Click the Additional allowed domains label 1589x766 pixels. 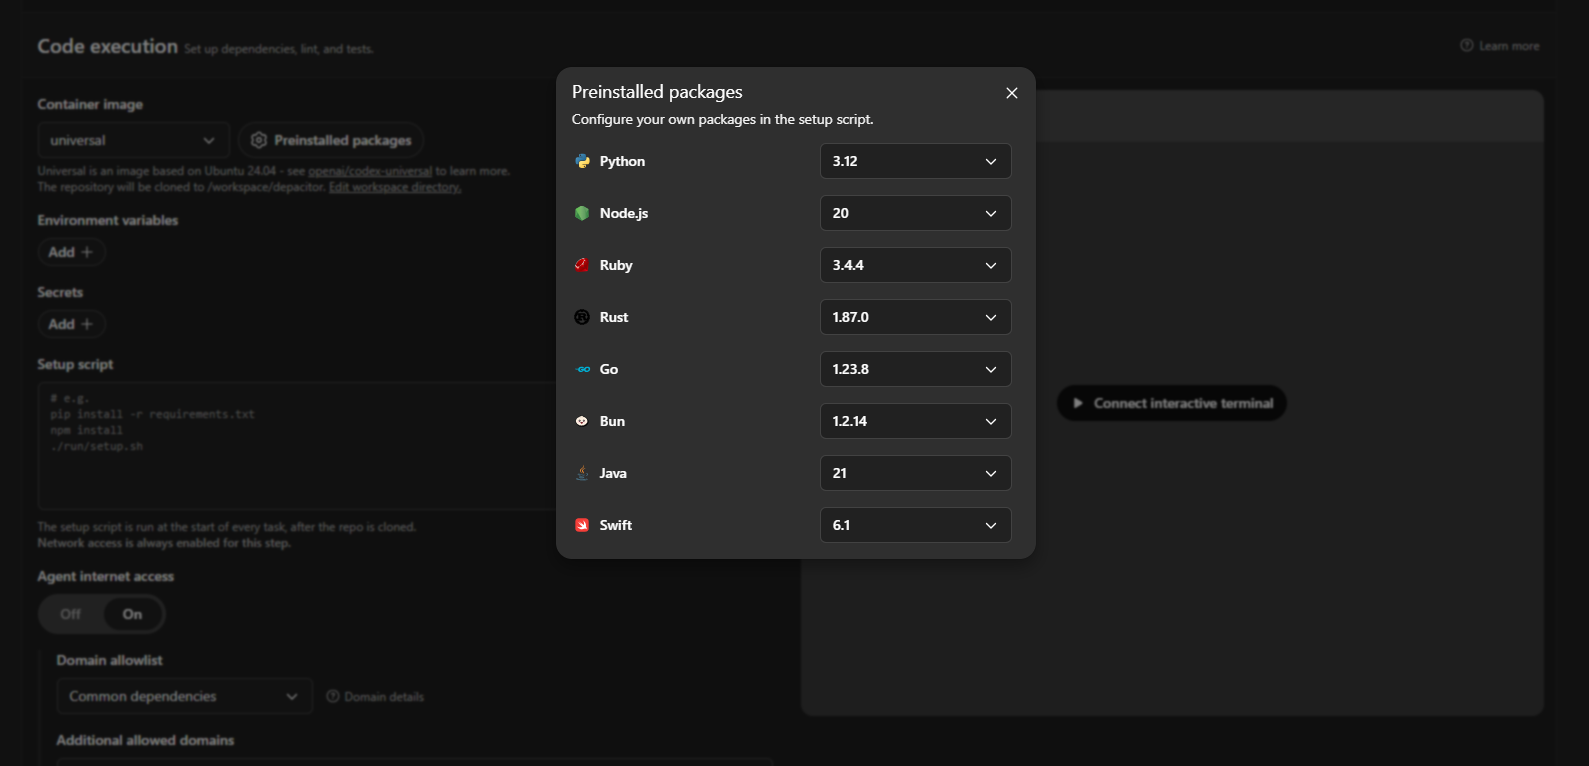[x=145, y=740]
